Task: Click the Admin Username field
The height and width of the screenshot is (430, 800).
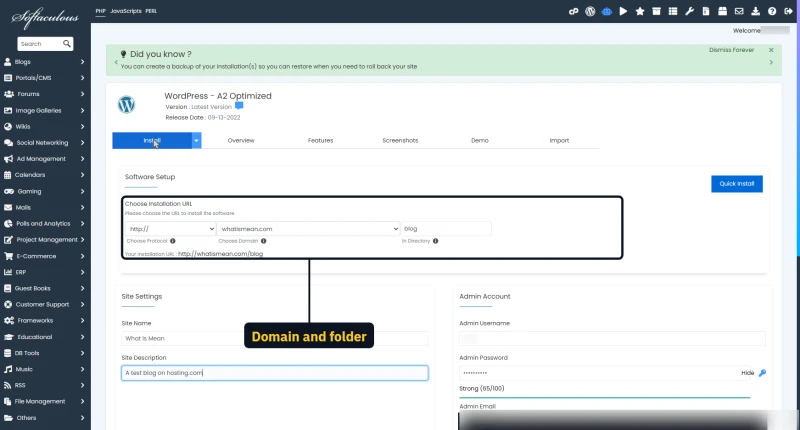Action: (x=612, y=338)
